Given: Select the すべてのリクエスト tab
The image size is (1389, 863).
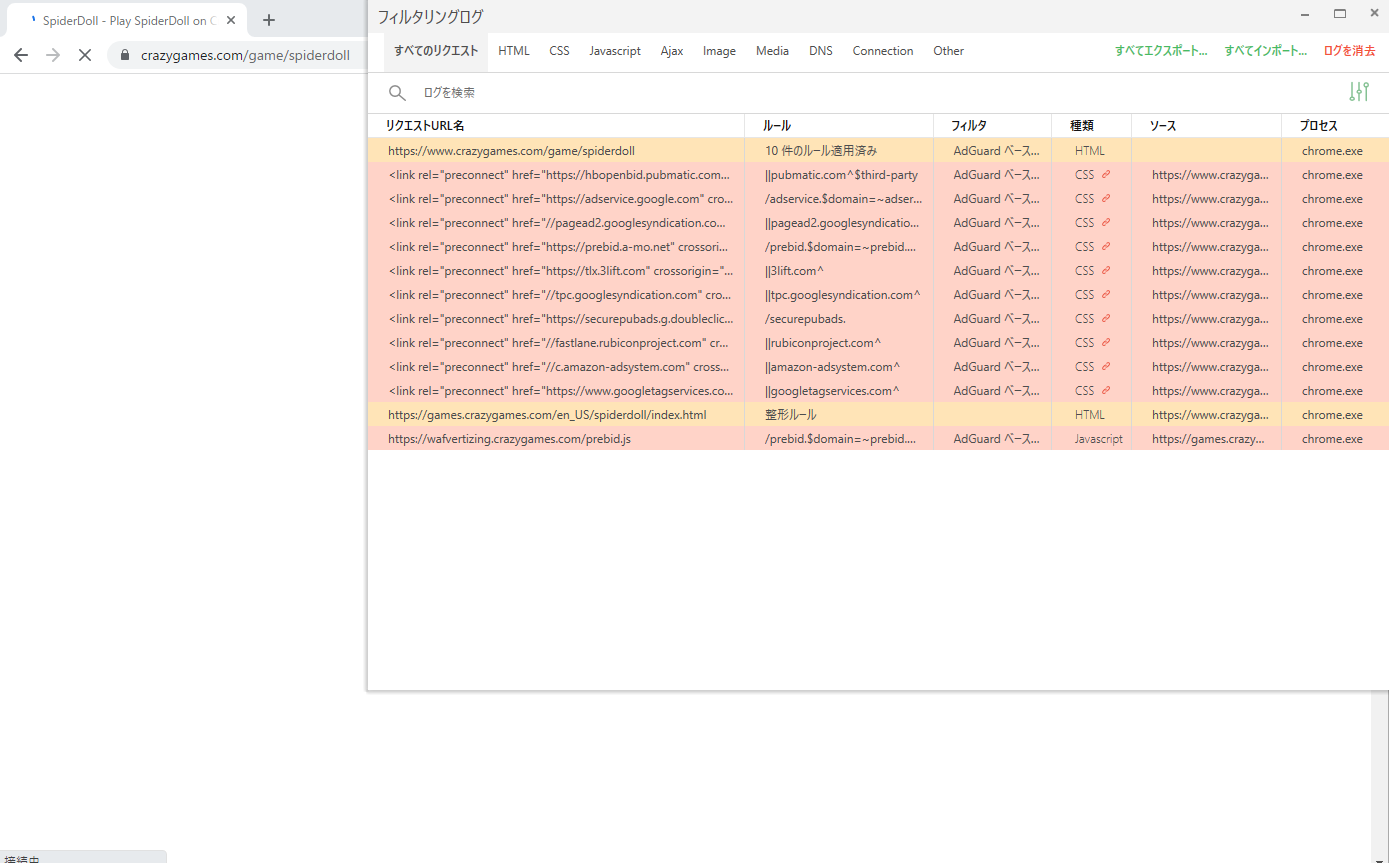Looking at the screenshot, I should [x=435, y=50].
